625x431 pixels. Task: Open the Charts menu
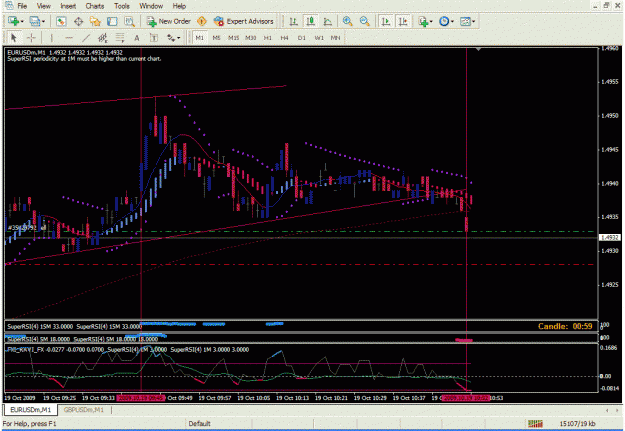[x=95, y=6]
